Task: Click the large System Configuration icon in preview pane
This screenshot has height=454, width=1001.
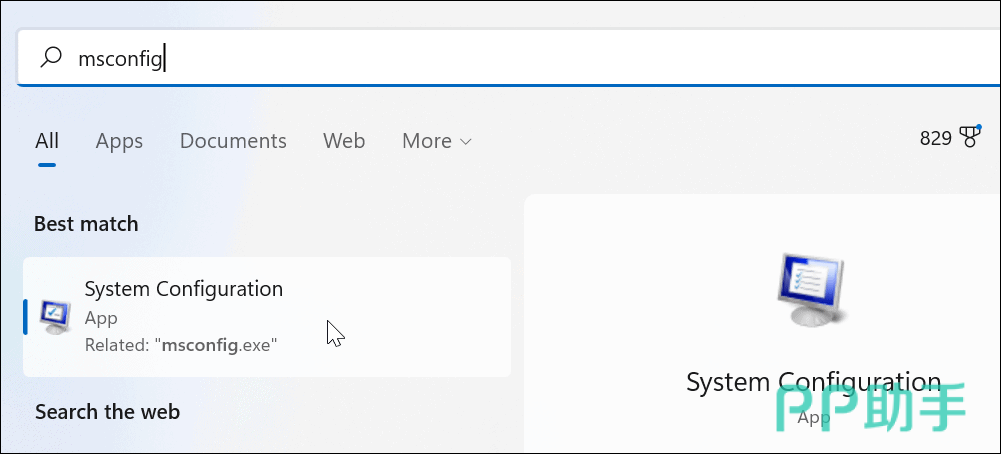Action: coord(813,292)
